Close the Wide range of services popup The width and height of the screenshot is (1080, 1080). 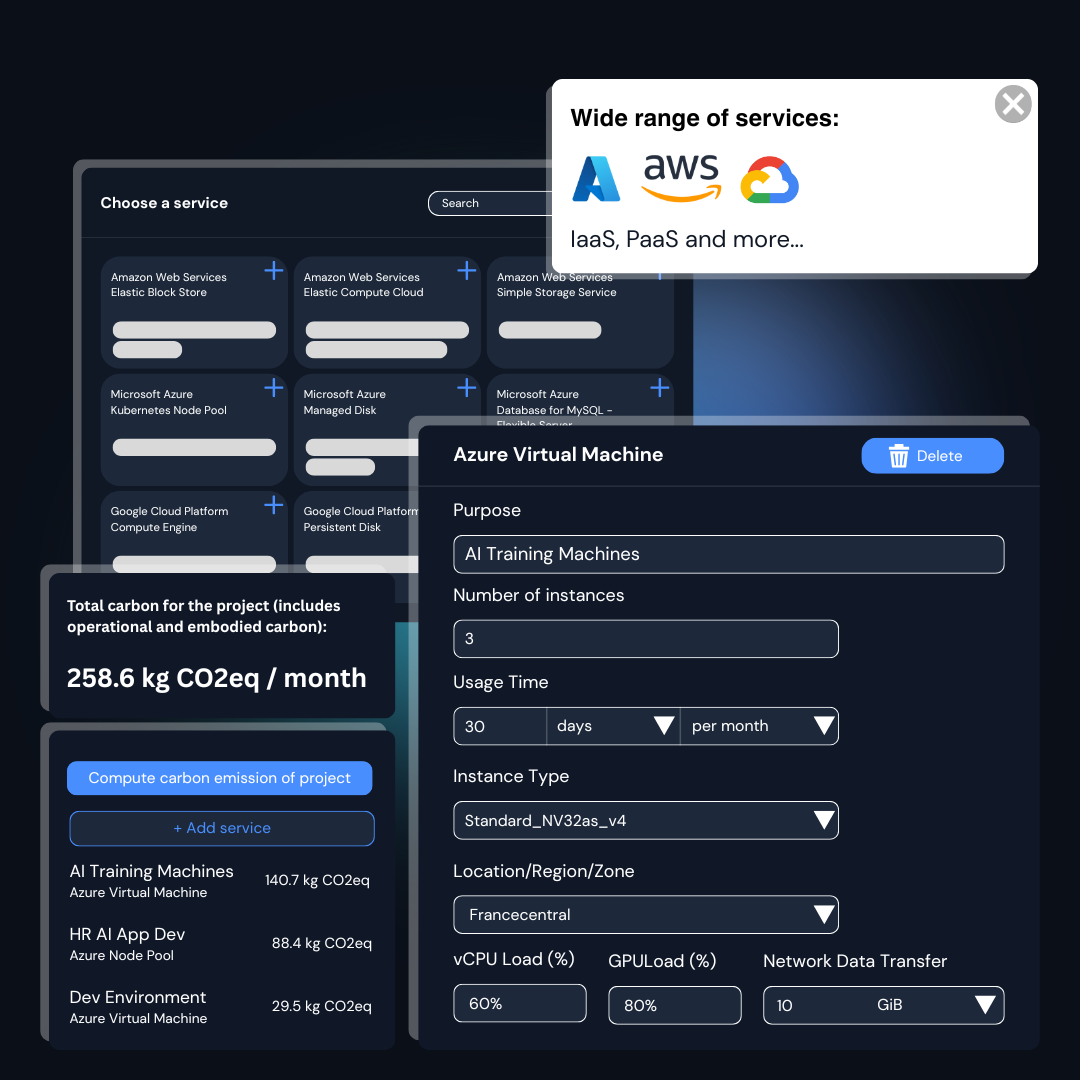1012,104
